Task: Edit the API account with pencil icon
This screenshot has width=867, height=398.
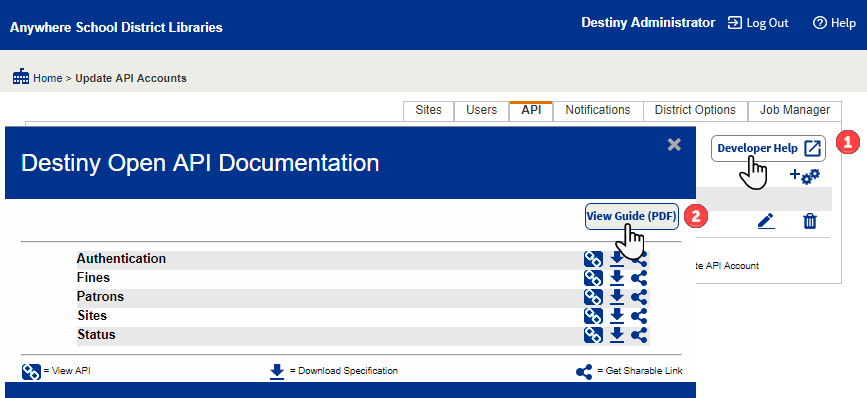Action: click(766, 222)
